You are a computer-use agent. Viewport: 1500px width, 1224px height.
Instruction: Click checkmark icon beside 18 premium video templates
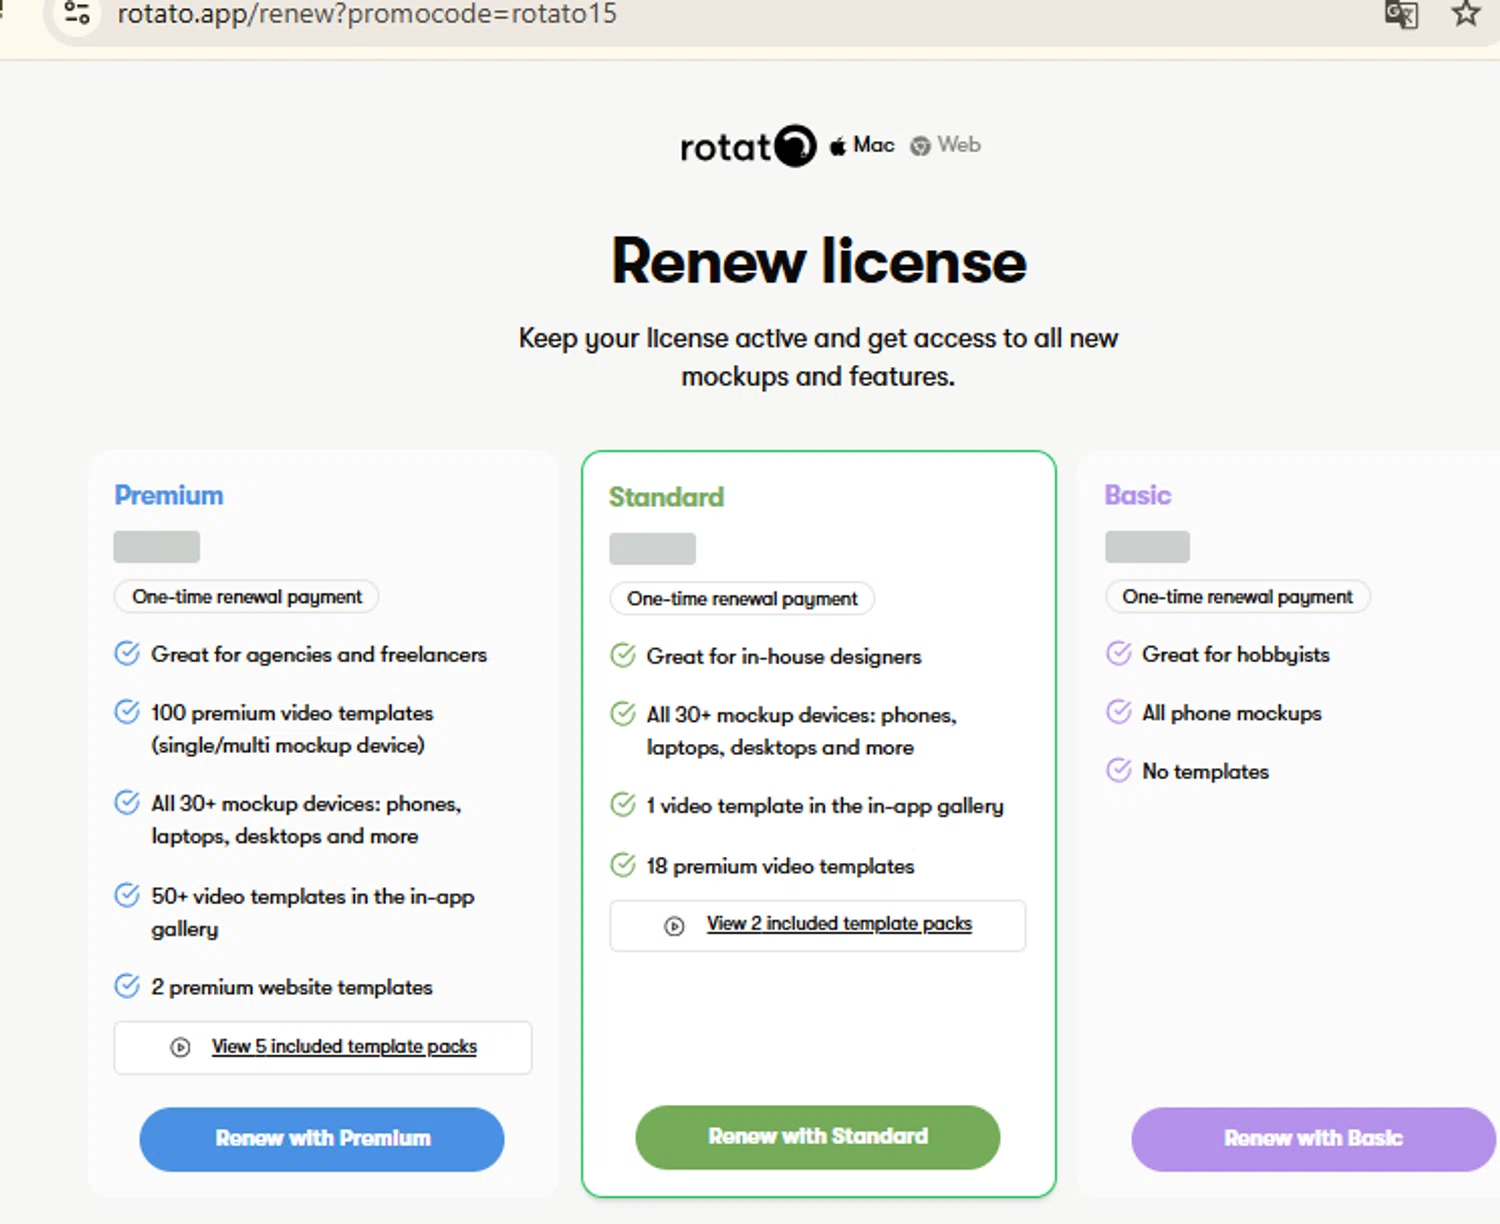(x=623, y=865)
